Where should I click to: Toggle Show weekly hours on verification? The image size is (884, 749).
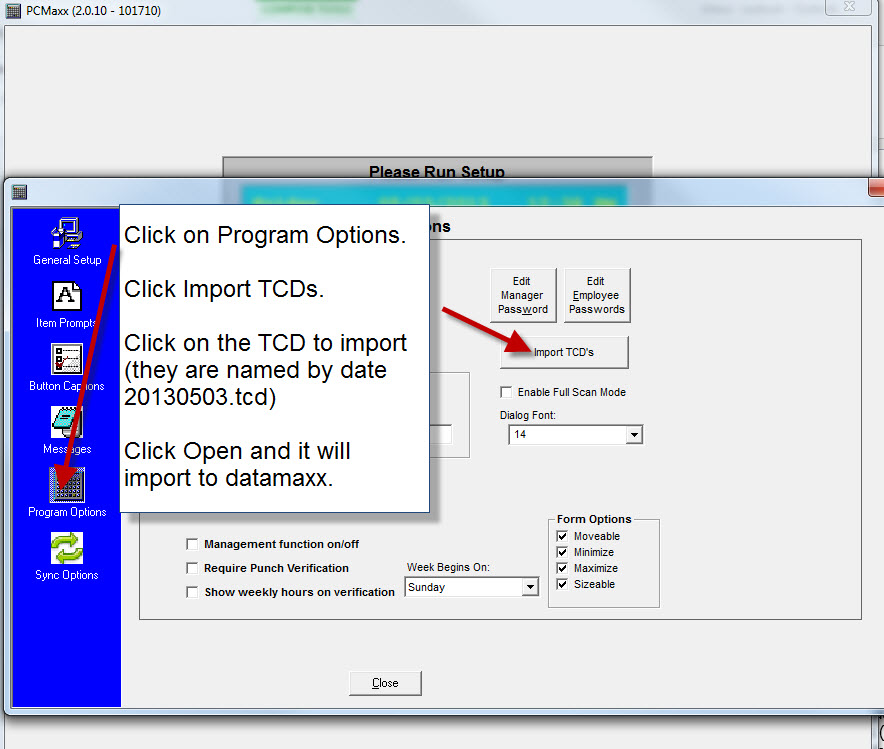click(x=192, y=592)
